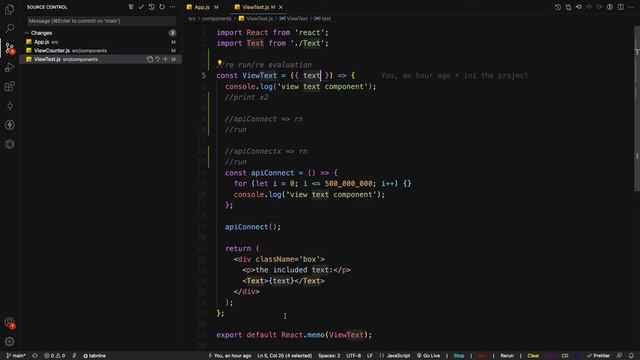Split the editor to the right
This screenshot has width=640, height=360.
coord(620,7)
